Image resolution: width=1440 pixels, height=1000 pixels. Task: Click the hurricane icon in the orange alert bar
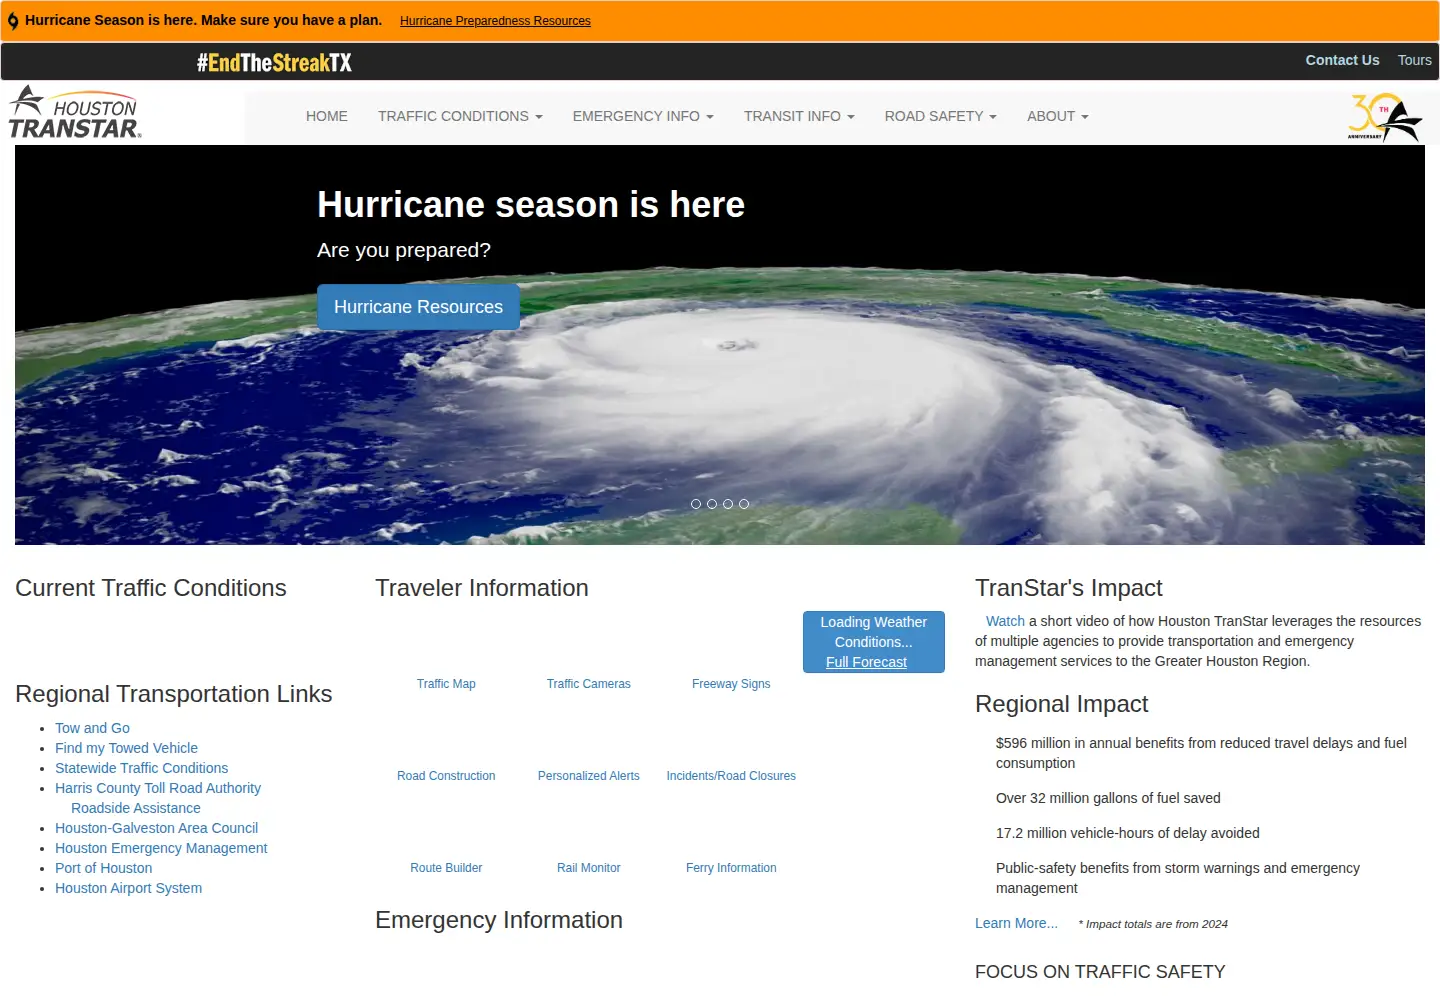(x=13, y=21)
